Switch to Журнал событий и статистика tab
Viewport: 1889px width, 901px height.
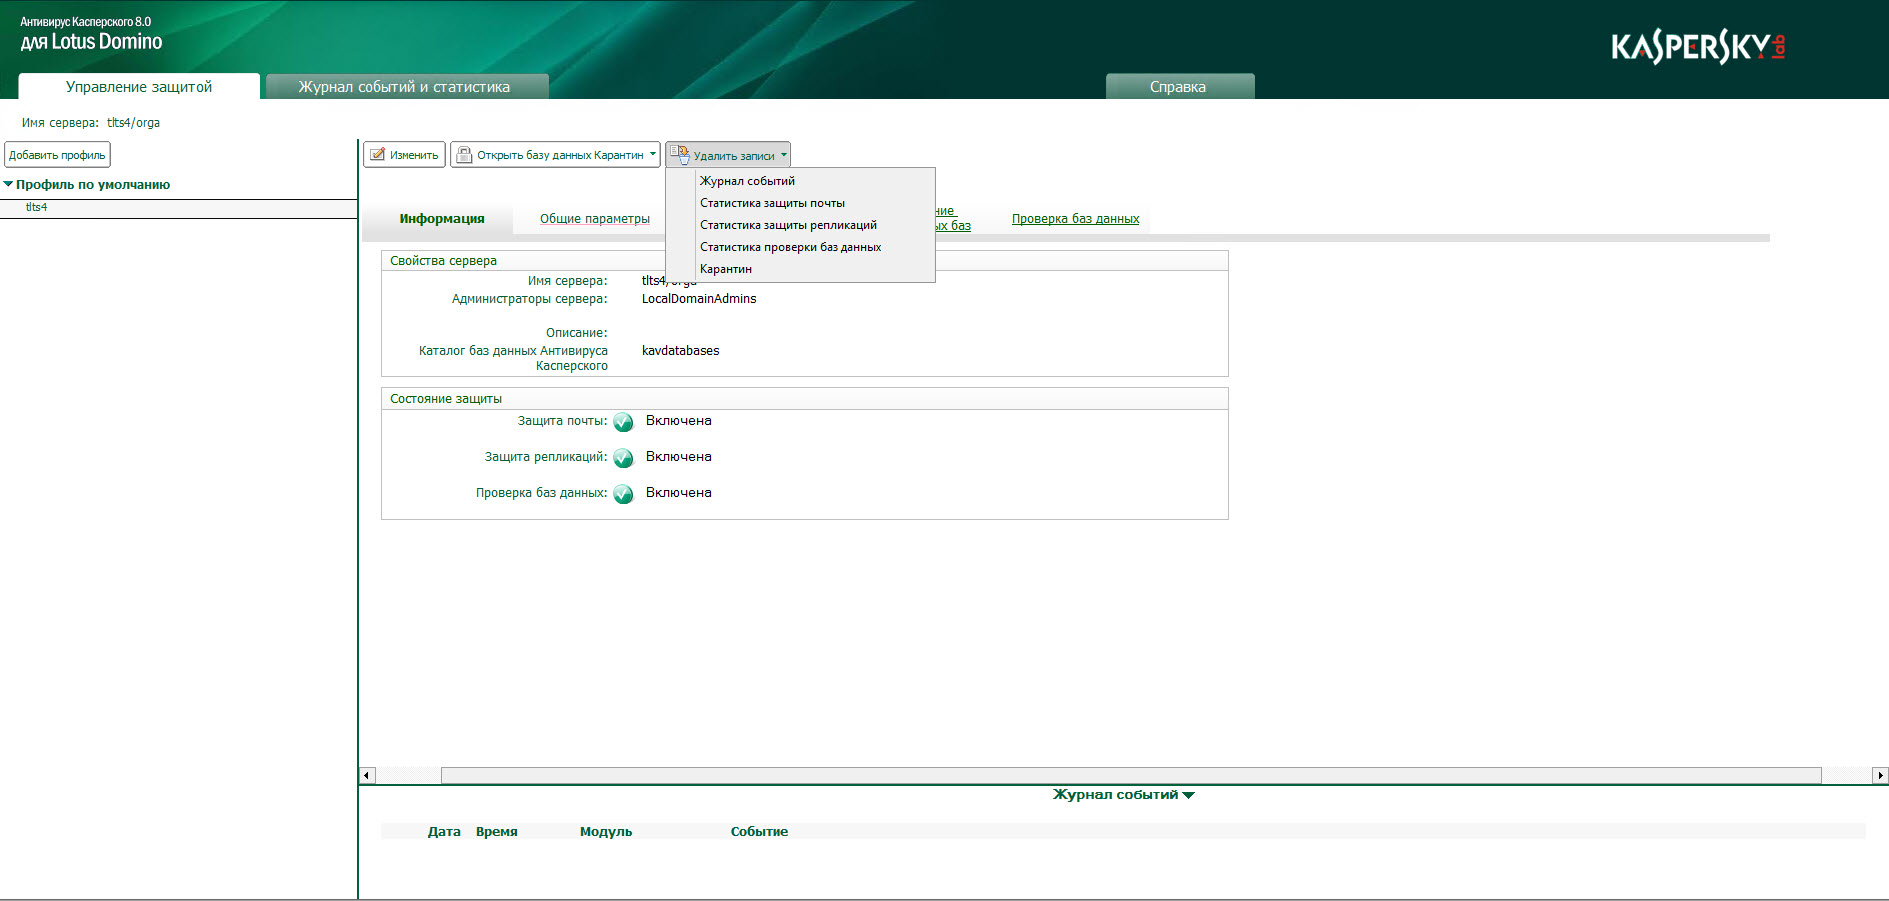(x=404, y=87)
